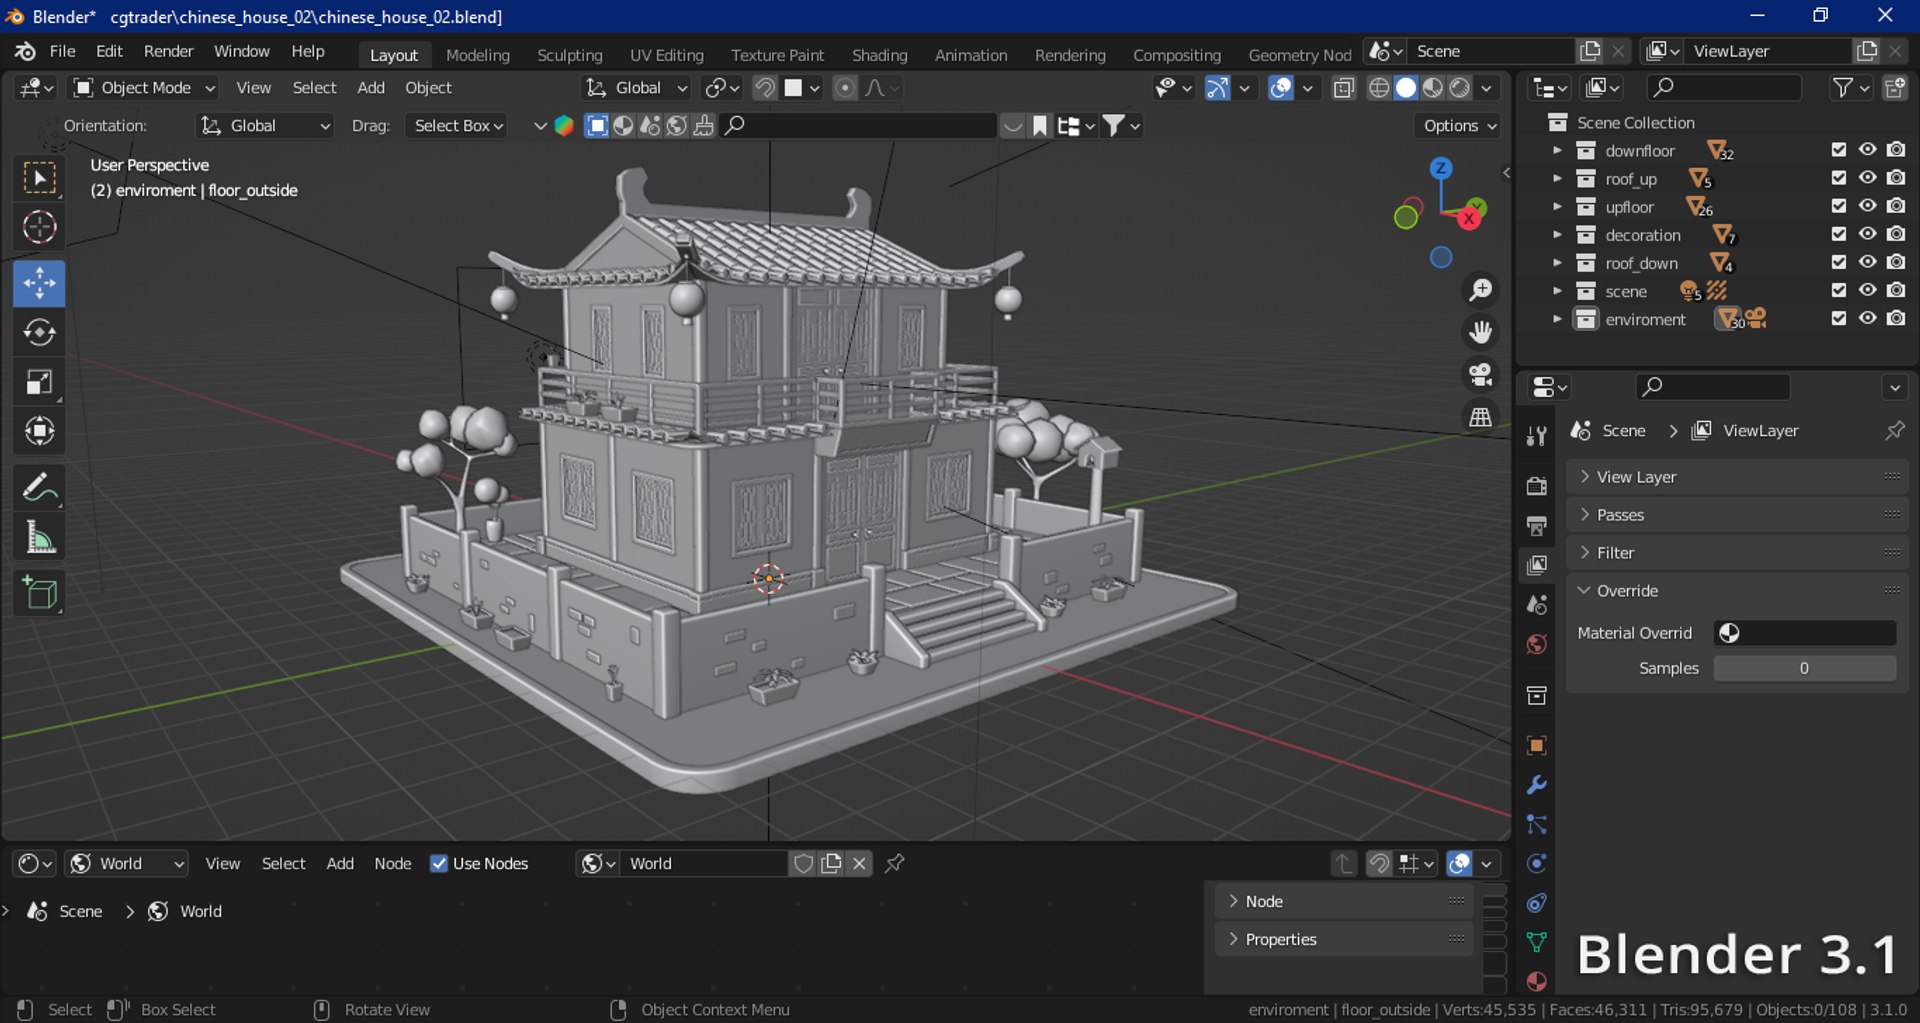Open the outliner filter funnel dropdown
The width and height of the screenshot is (1920, 1023).
point(1850,88)
